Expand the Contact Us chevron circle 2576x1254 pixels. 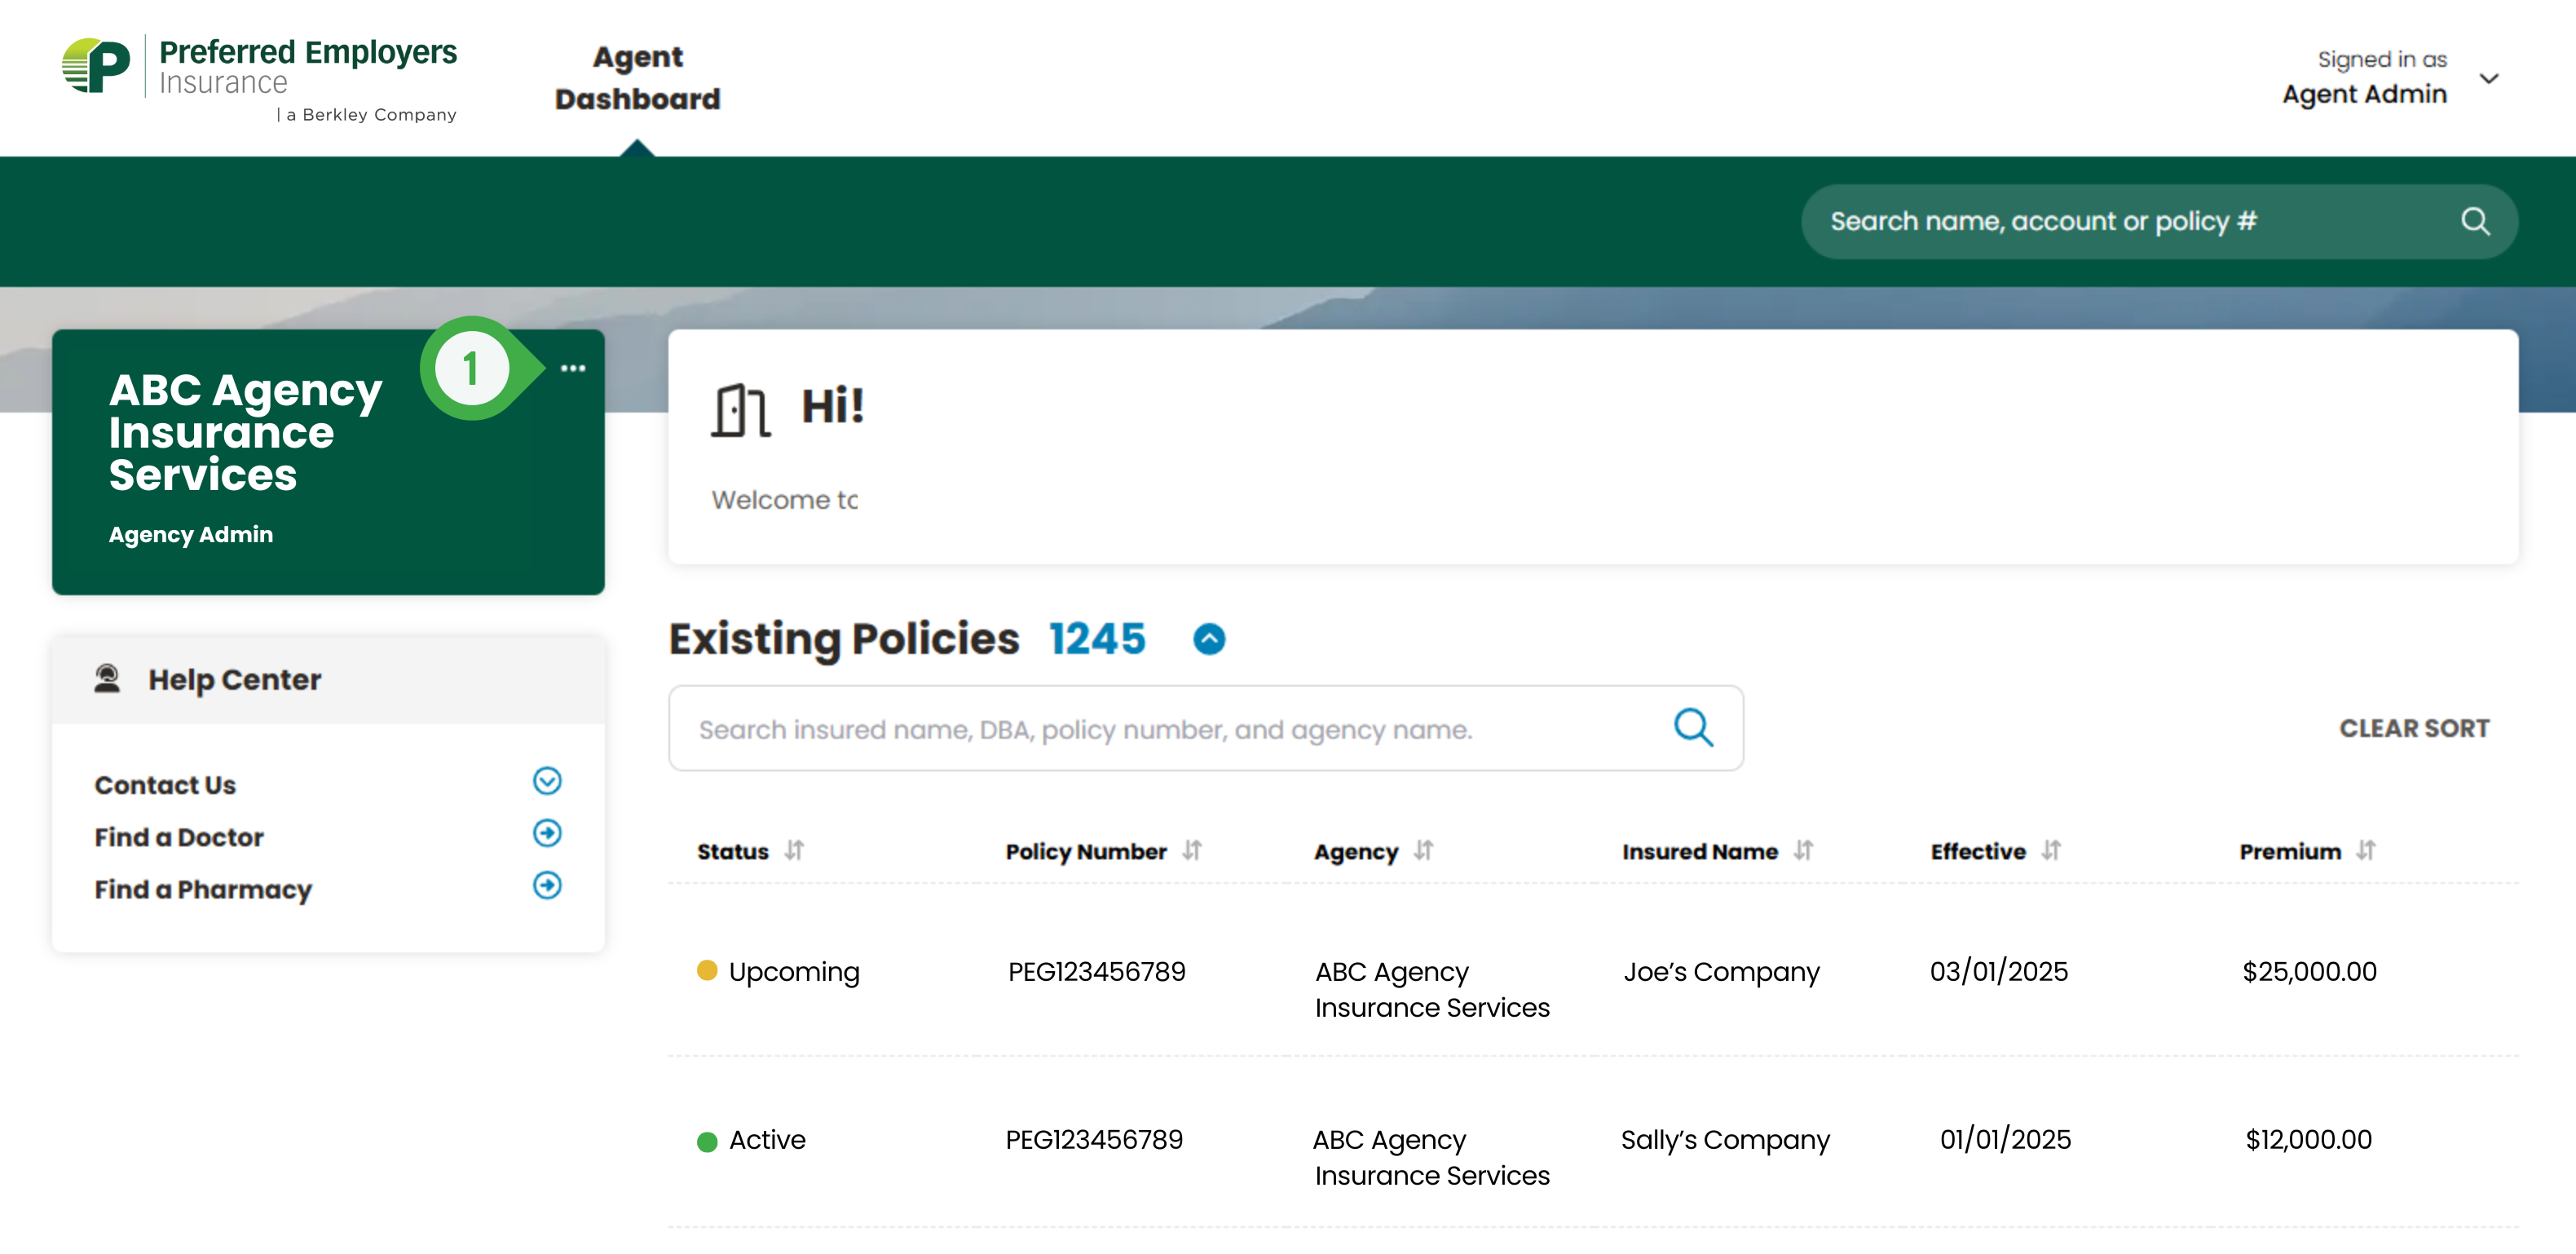point(547,781)
